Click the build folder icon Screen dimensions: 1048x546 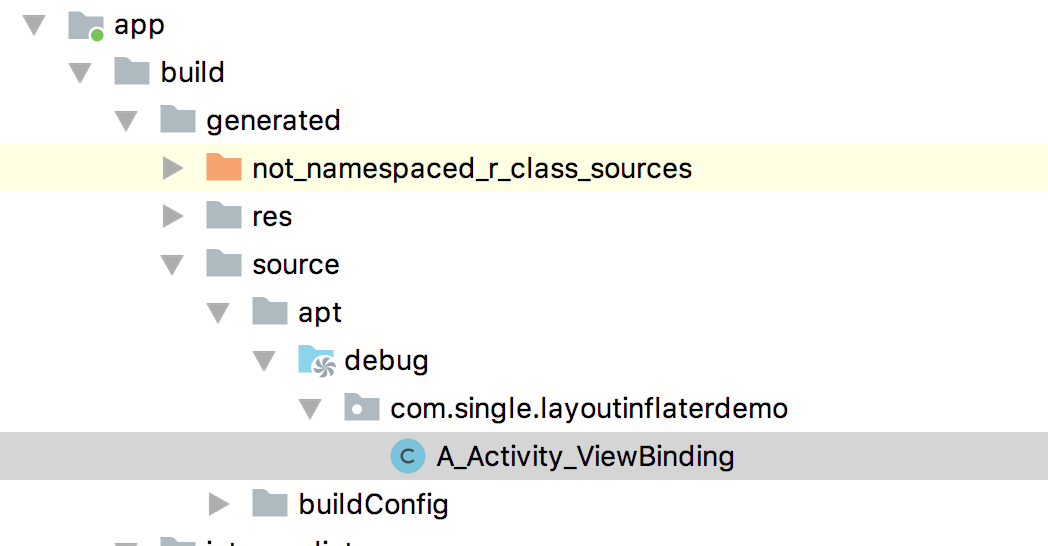(132, 72)
